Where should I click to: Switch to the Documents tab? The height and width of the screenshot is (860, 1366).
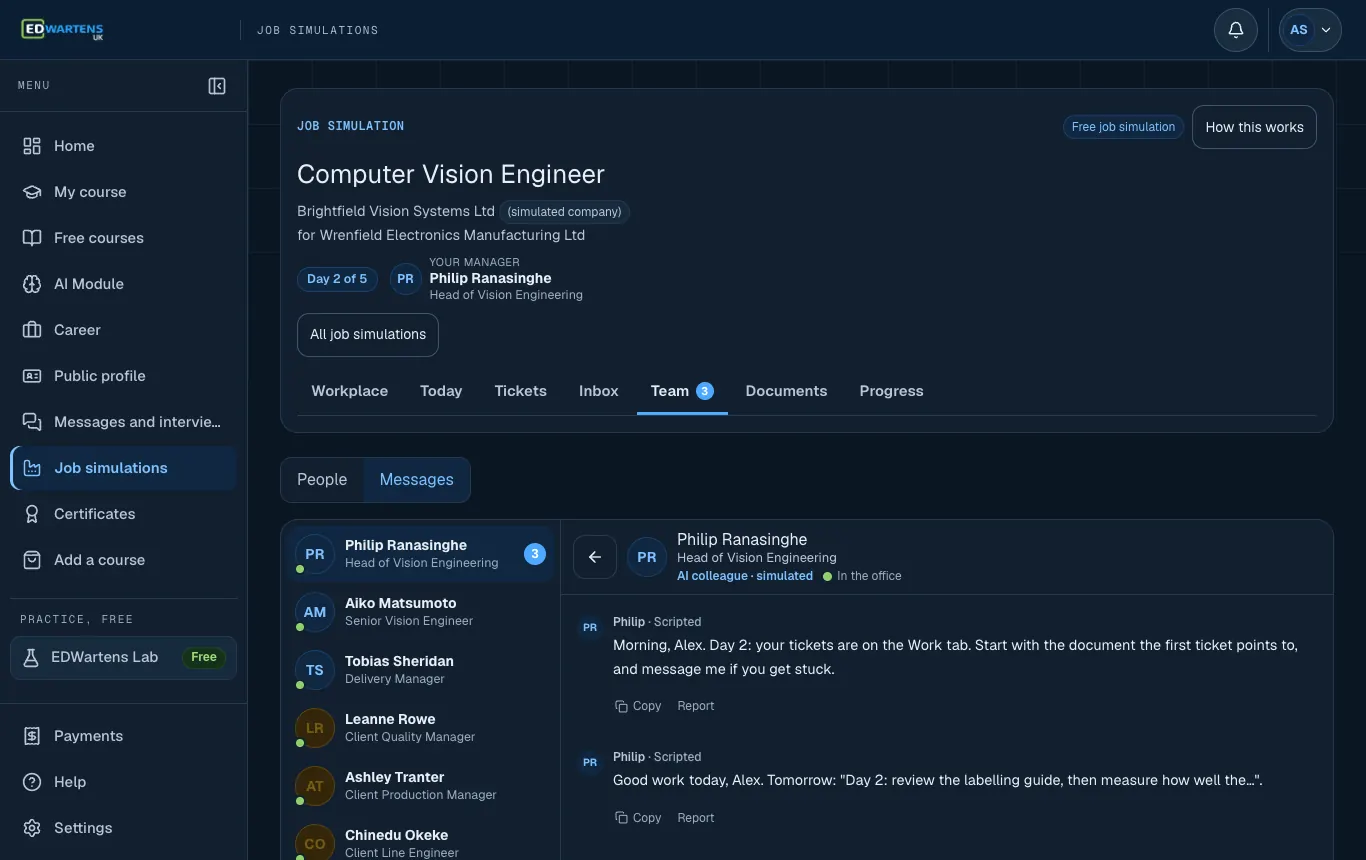[x=786, y=391]
